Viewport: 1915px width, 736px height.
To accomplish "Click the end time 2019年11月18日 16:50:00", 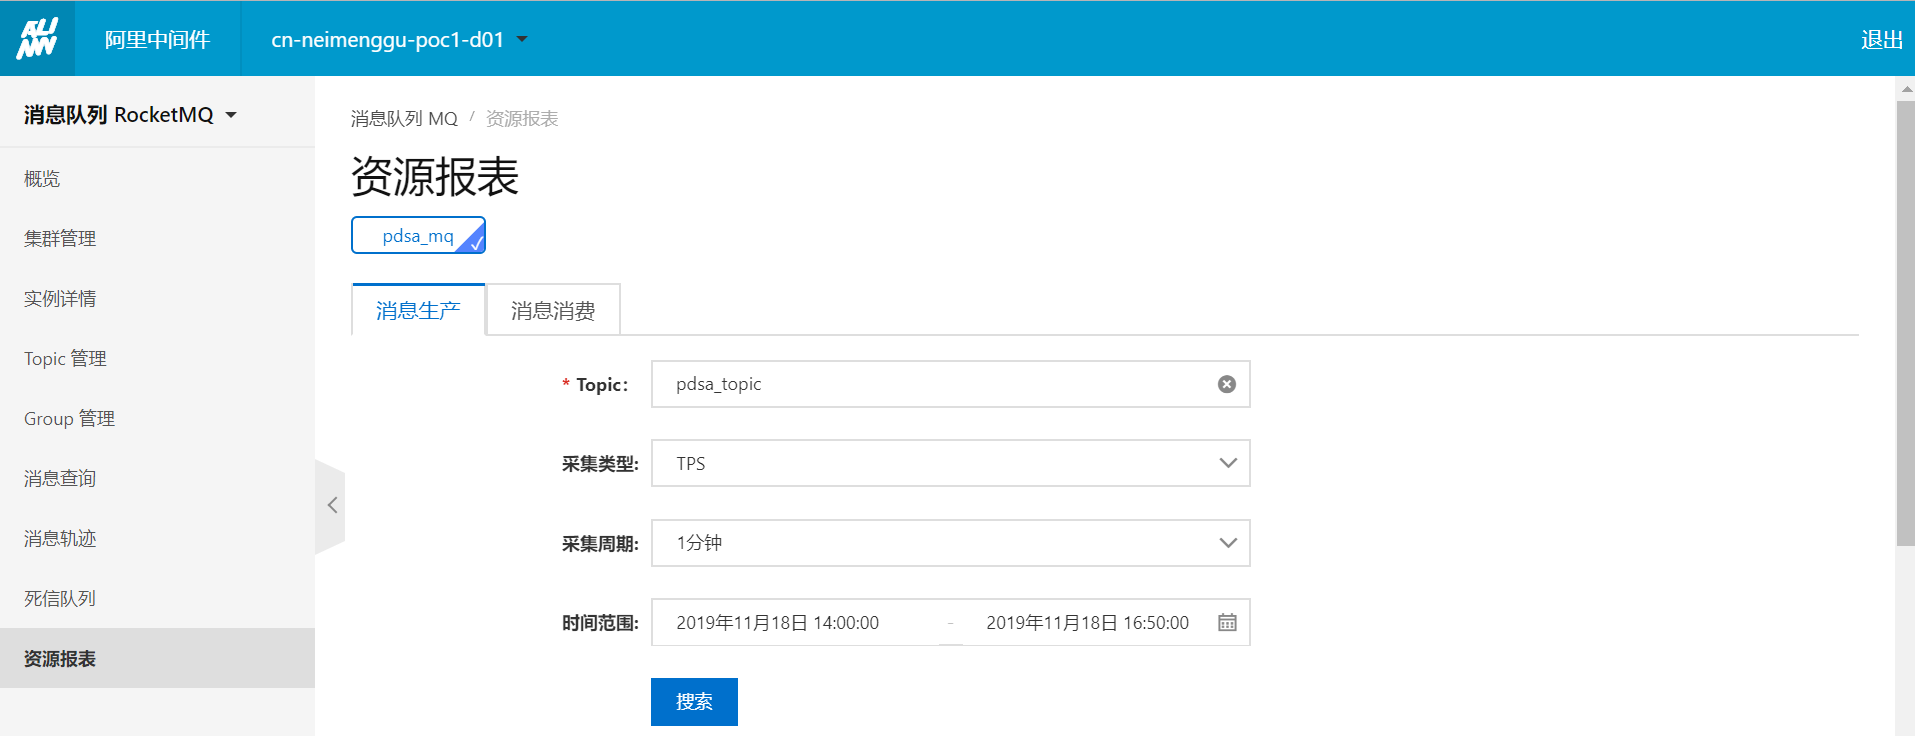I will 1087,623.
